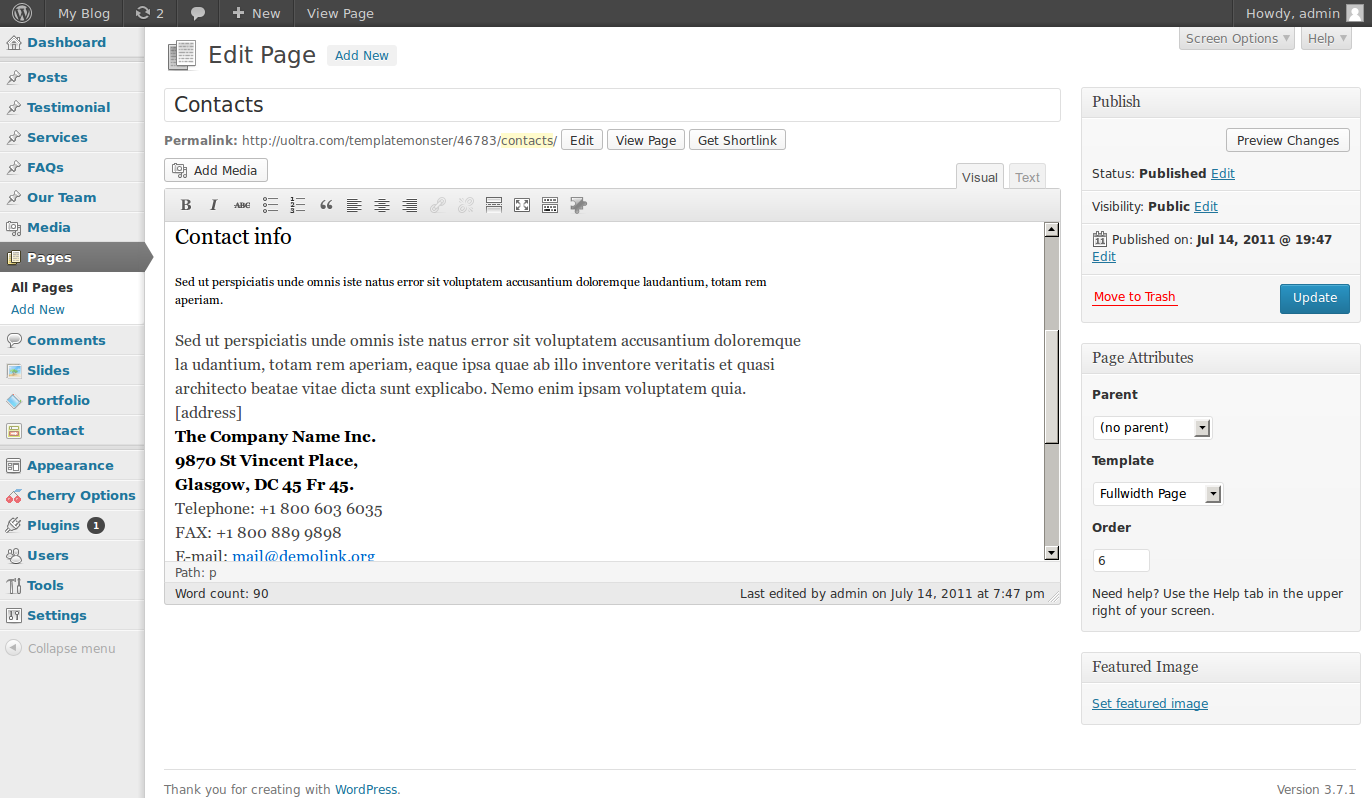Switch to the Visual editor tab
This screenshot has width=1372, height=798.
point(980,177)
